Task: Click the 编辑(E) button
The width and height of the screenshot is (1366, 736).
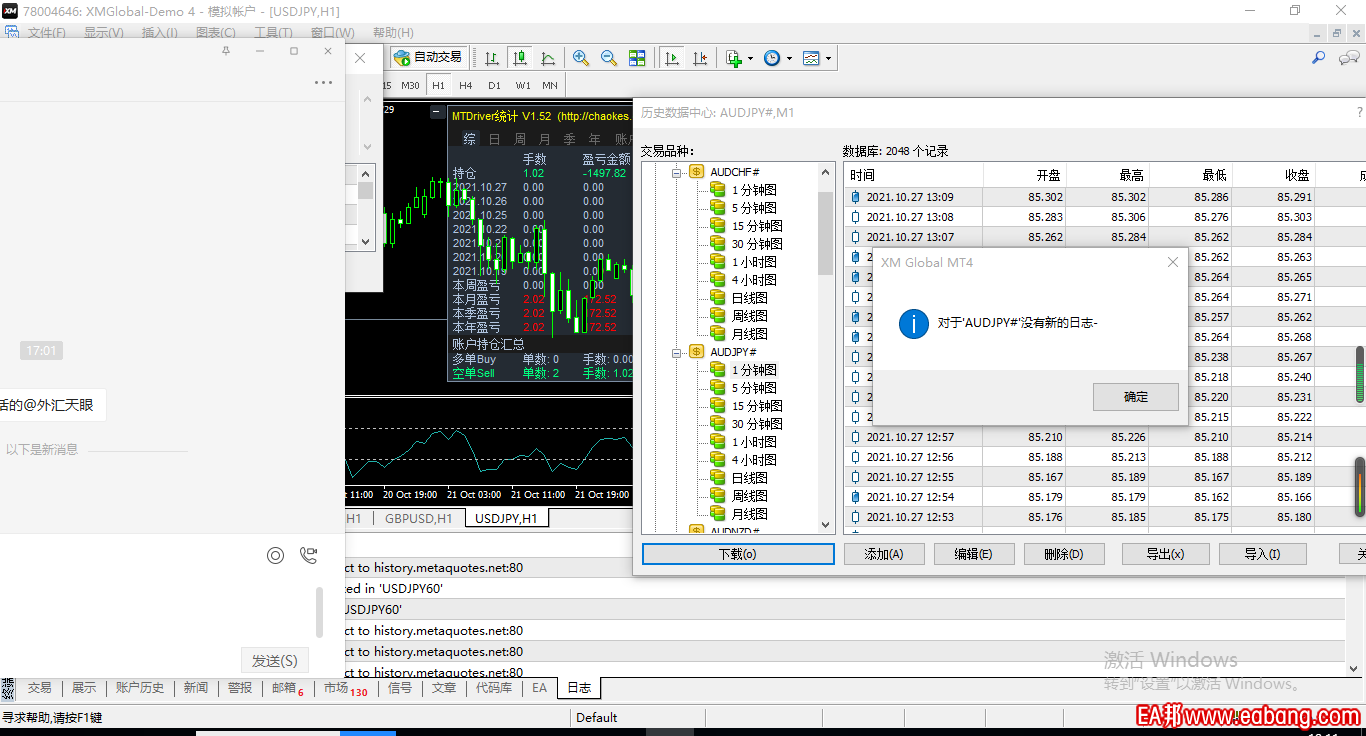Action: click(974, 554)
